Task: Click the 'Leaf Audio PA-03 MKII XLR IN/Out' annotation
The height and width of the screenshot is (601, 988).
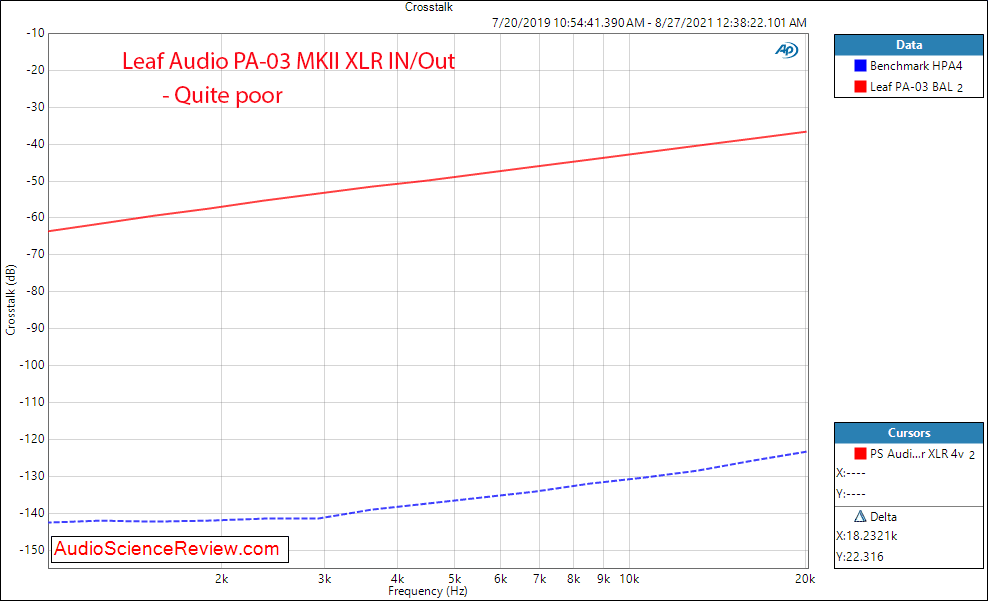Action: 289,61
